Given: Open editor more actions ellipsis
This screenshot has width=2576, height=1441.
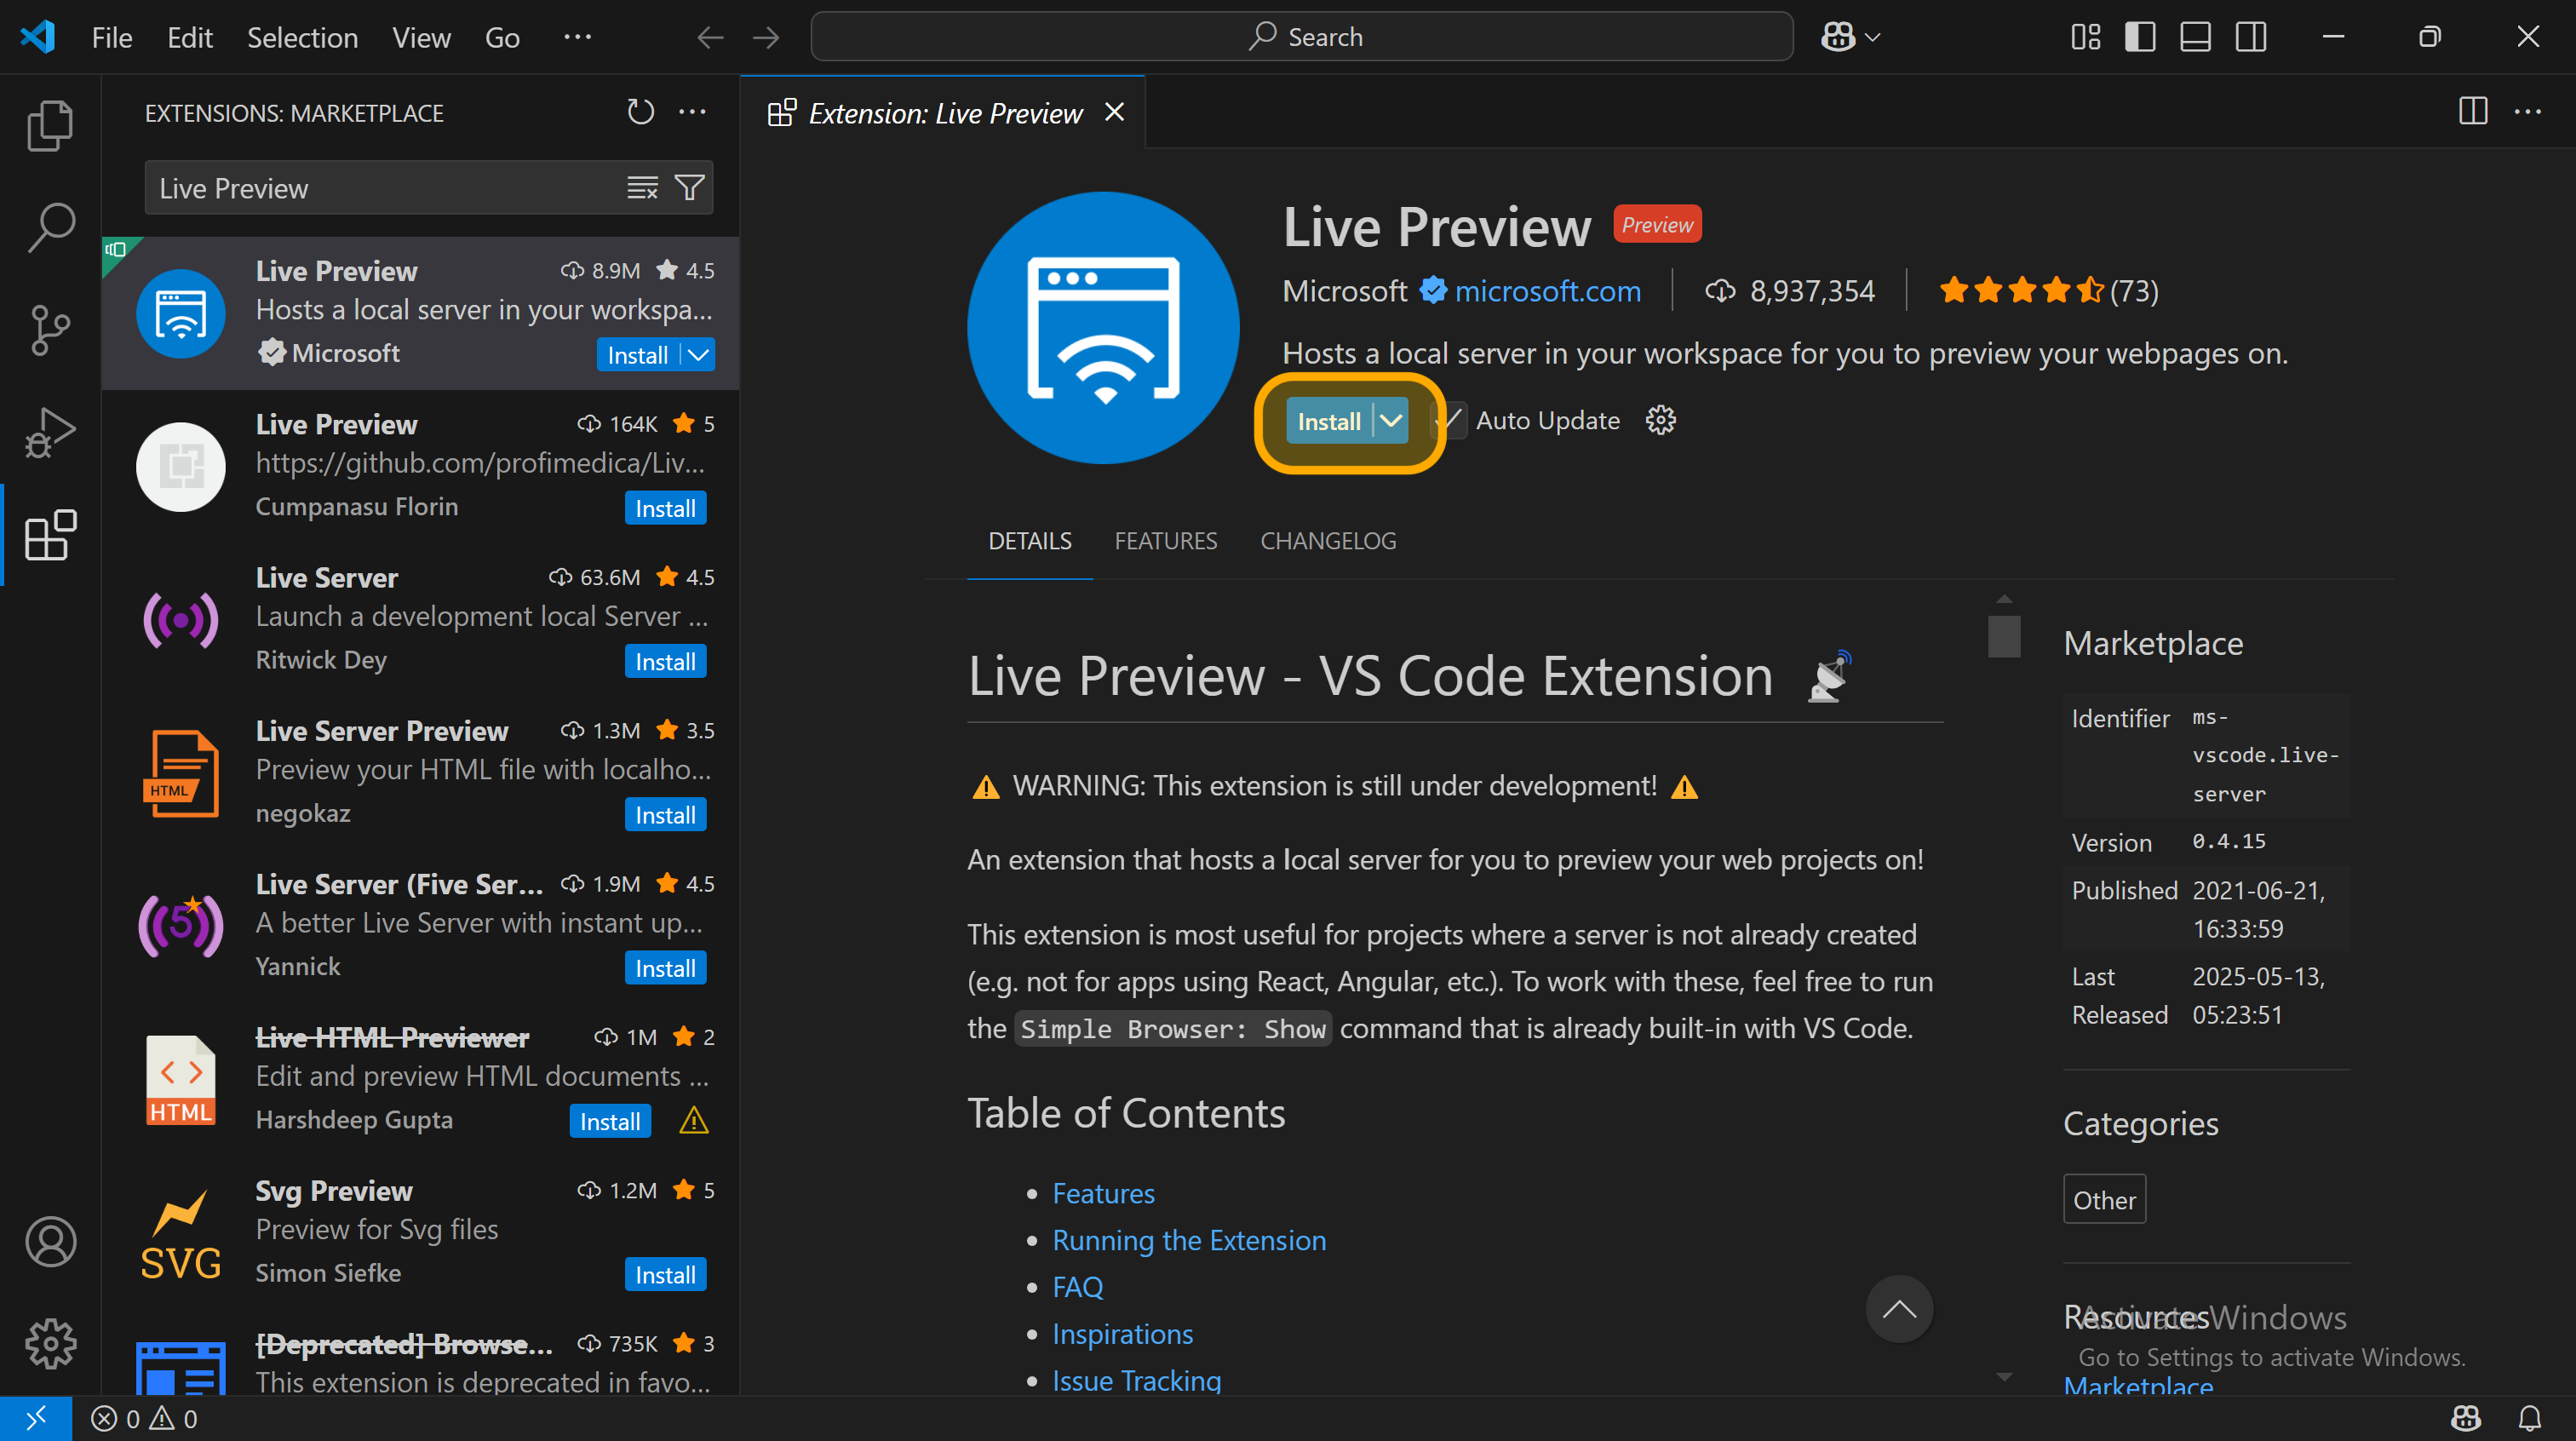Looking at the screenshot, I should point(2528,111).
